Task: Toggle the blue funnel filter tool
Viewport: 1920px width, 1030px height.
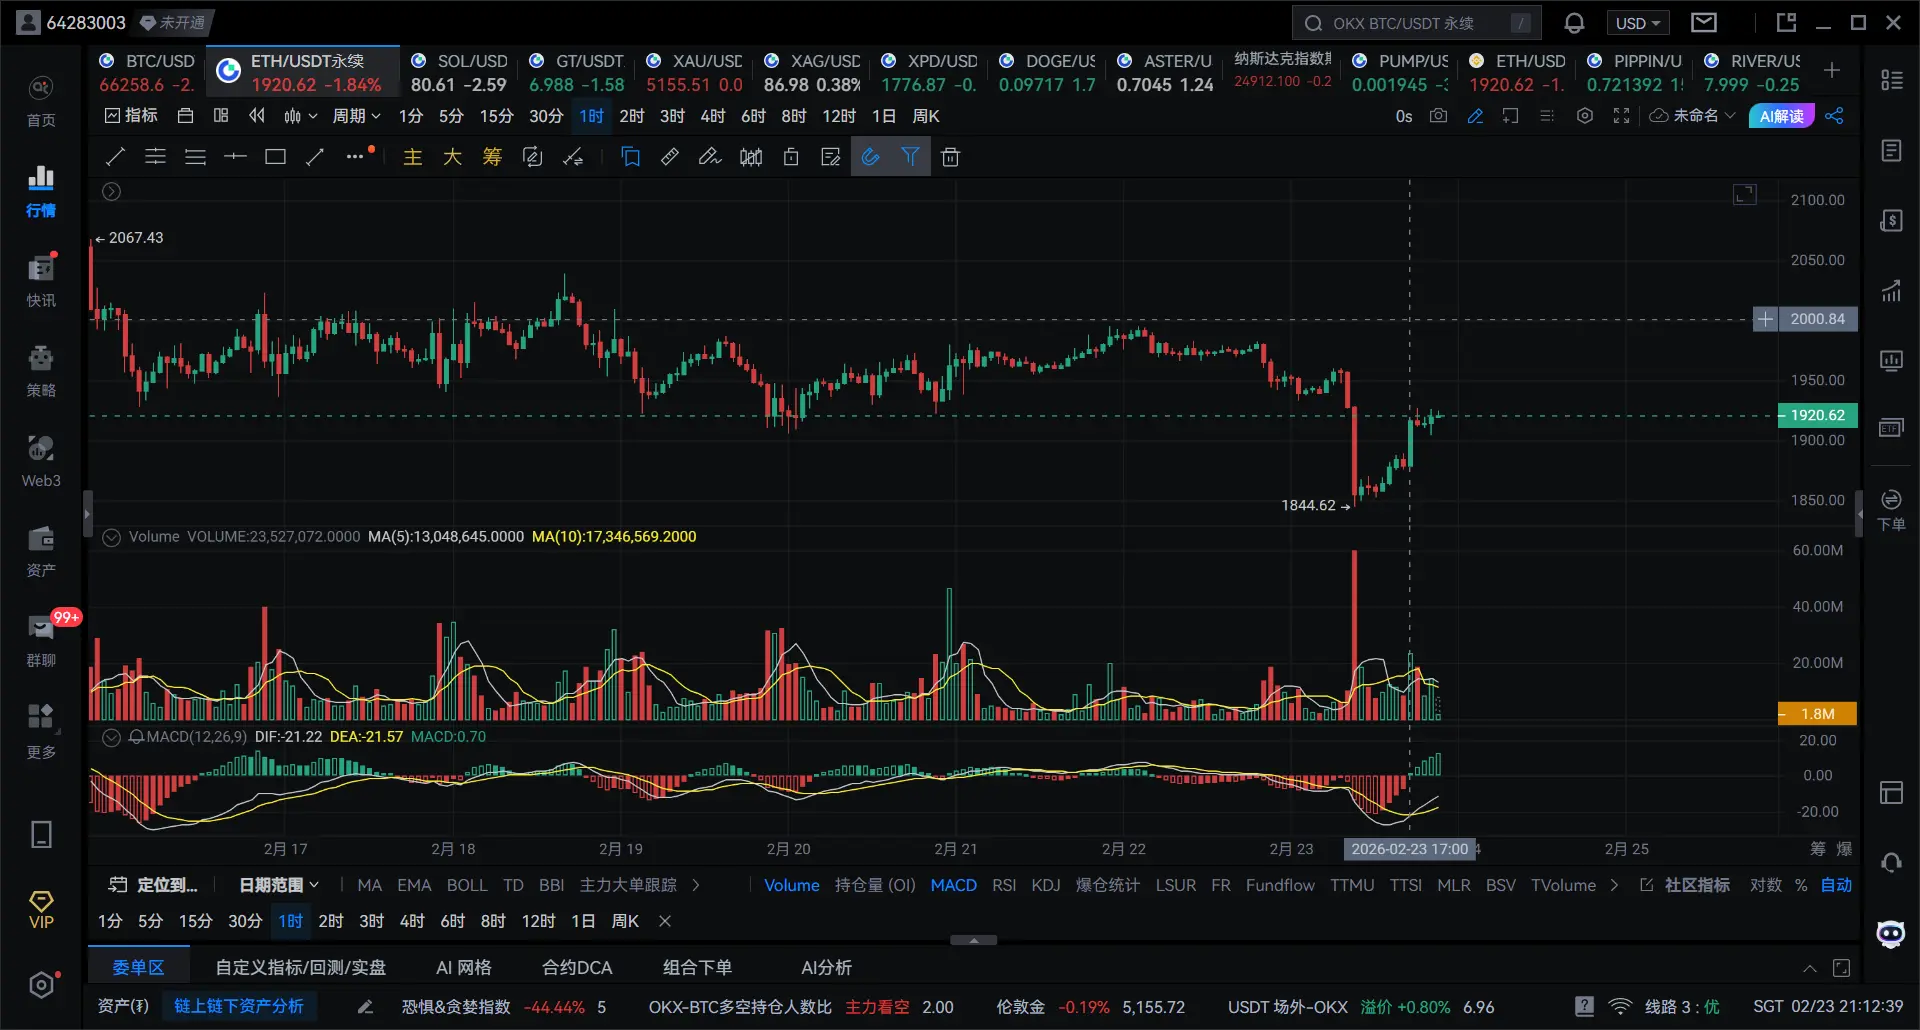Action: click(x=910, y=157)
